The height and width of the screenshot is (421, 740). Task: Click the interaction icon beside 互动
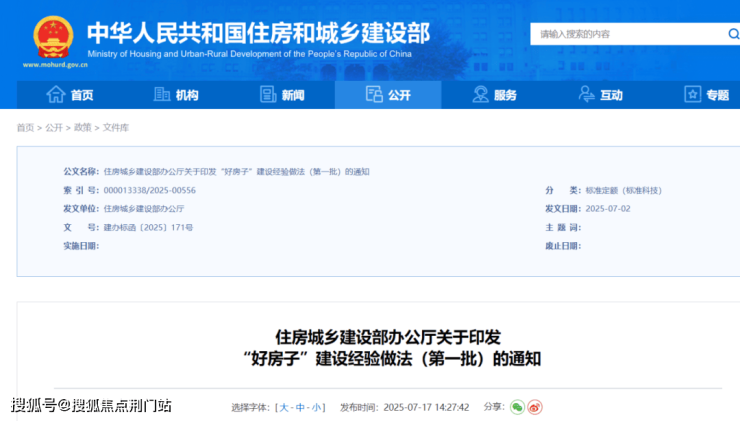[586, 94]
